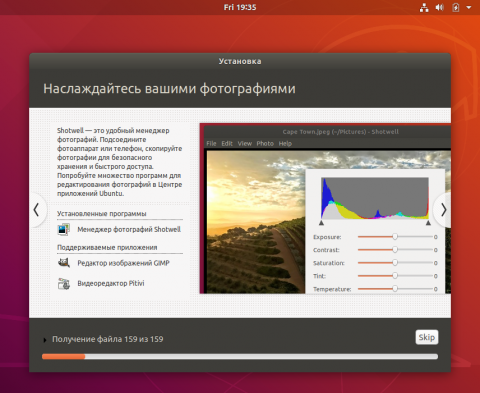Click the battery status icon in top bar
Screen dimensions: 480x393
coord(456,7)
